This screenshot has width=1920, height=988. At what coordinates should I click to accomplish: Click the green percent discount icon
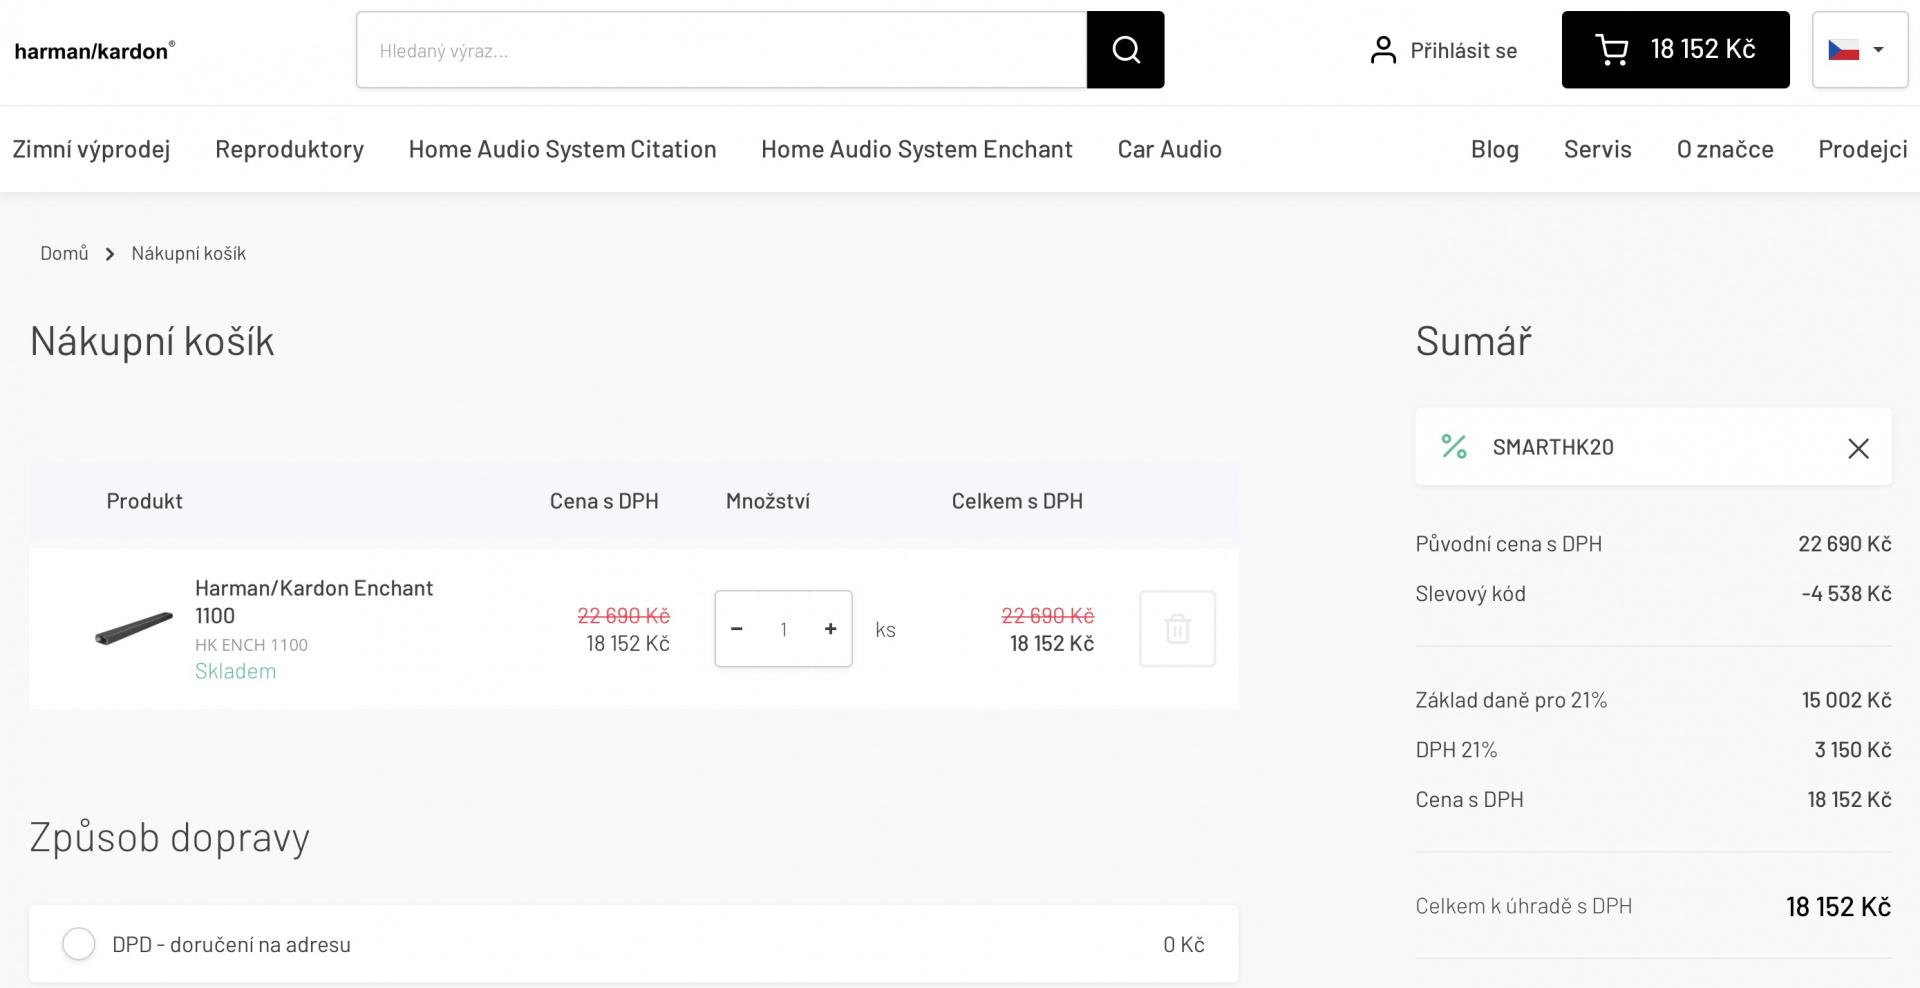(x=1453, y=447)
